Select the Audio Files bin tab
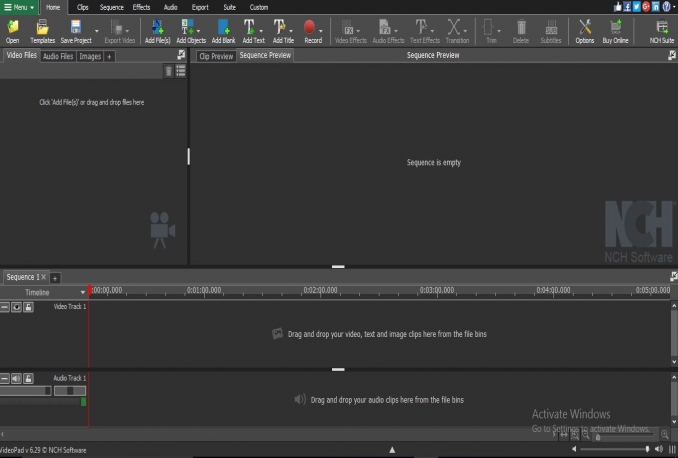The width and height of the screenshot is (678, 458). click(x=57, y=57)
